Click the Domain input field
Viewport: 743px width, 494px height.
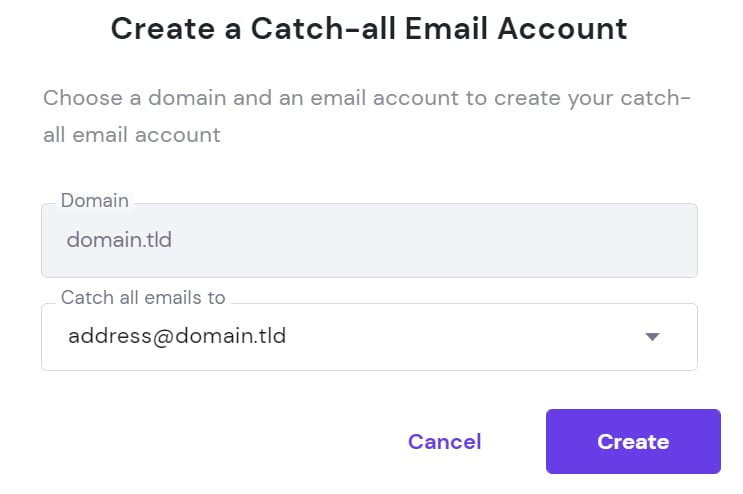click(368, 241)
